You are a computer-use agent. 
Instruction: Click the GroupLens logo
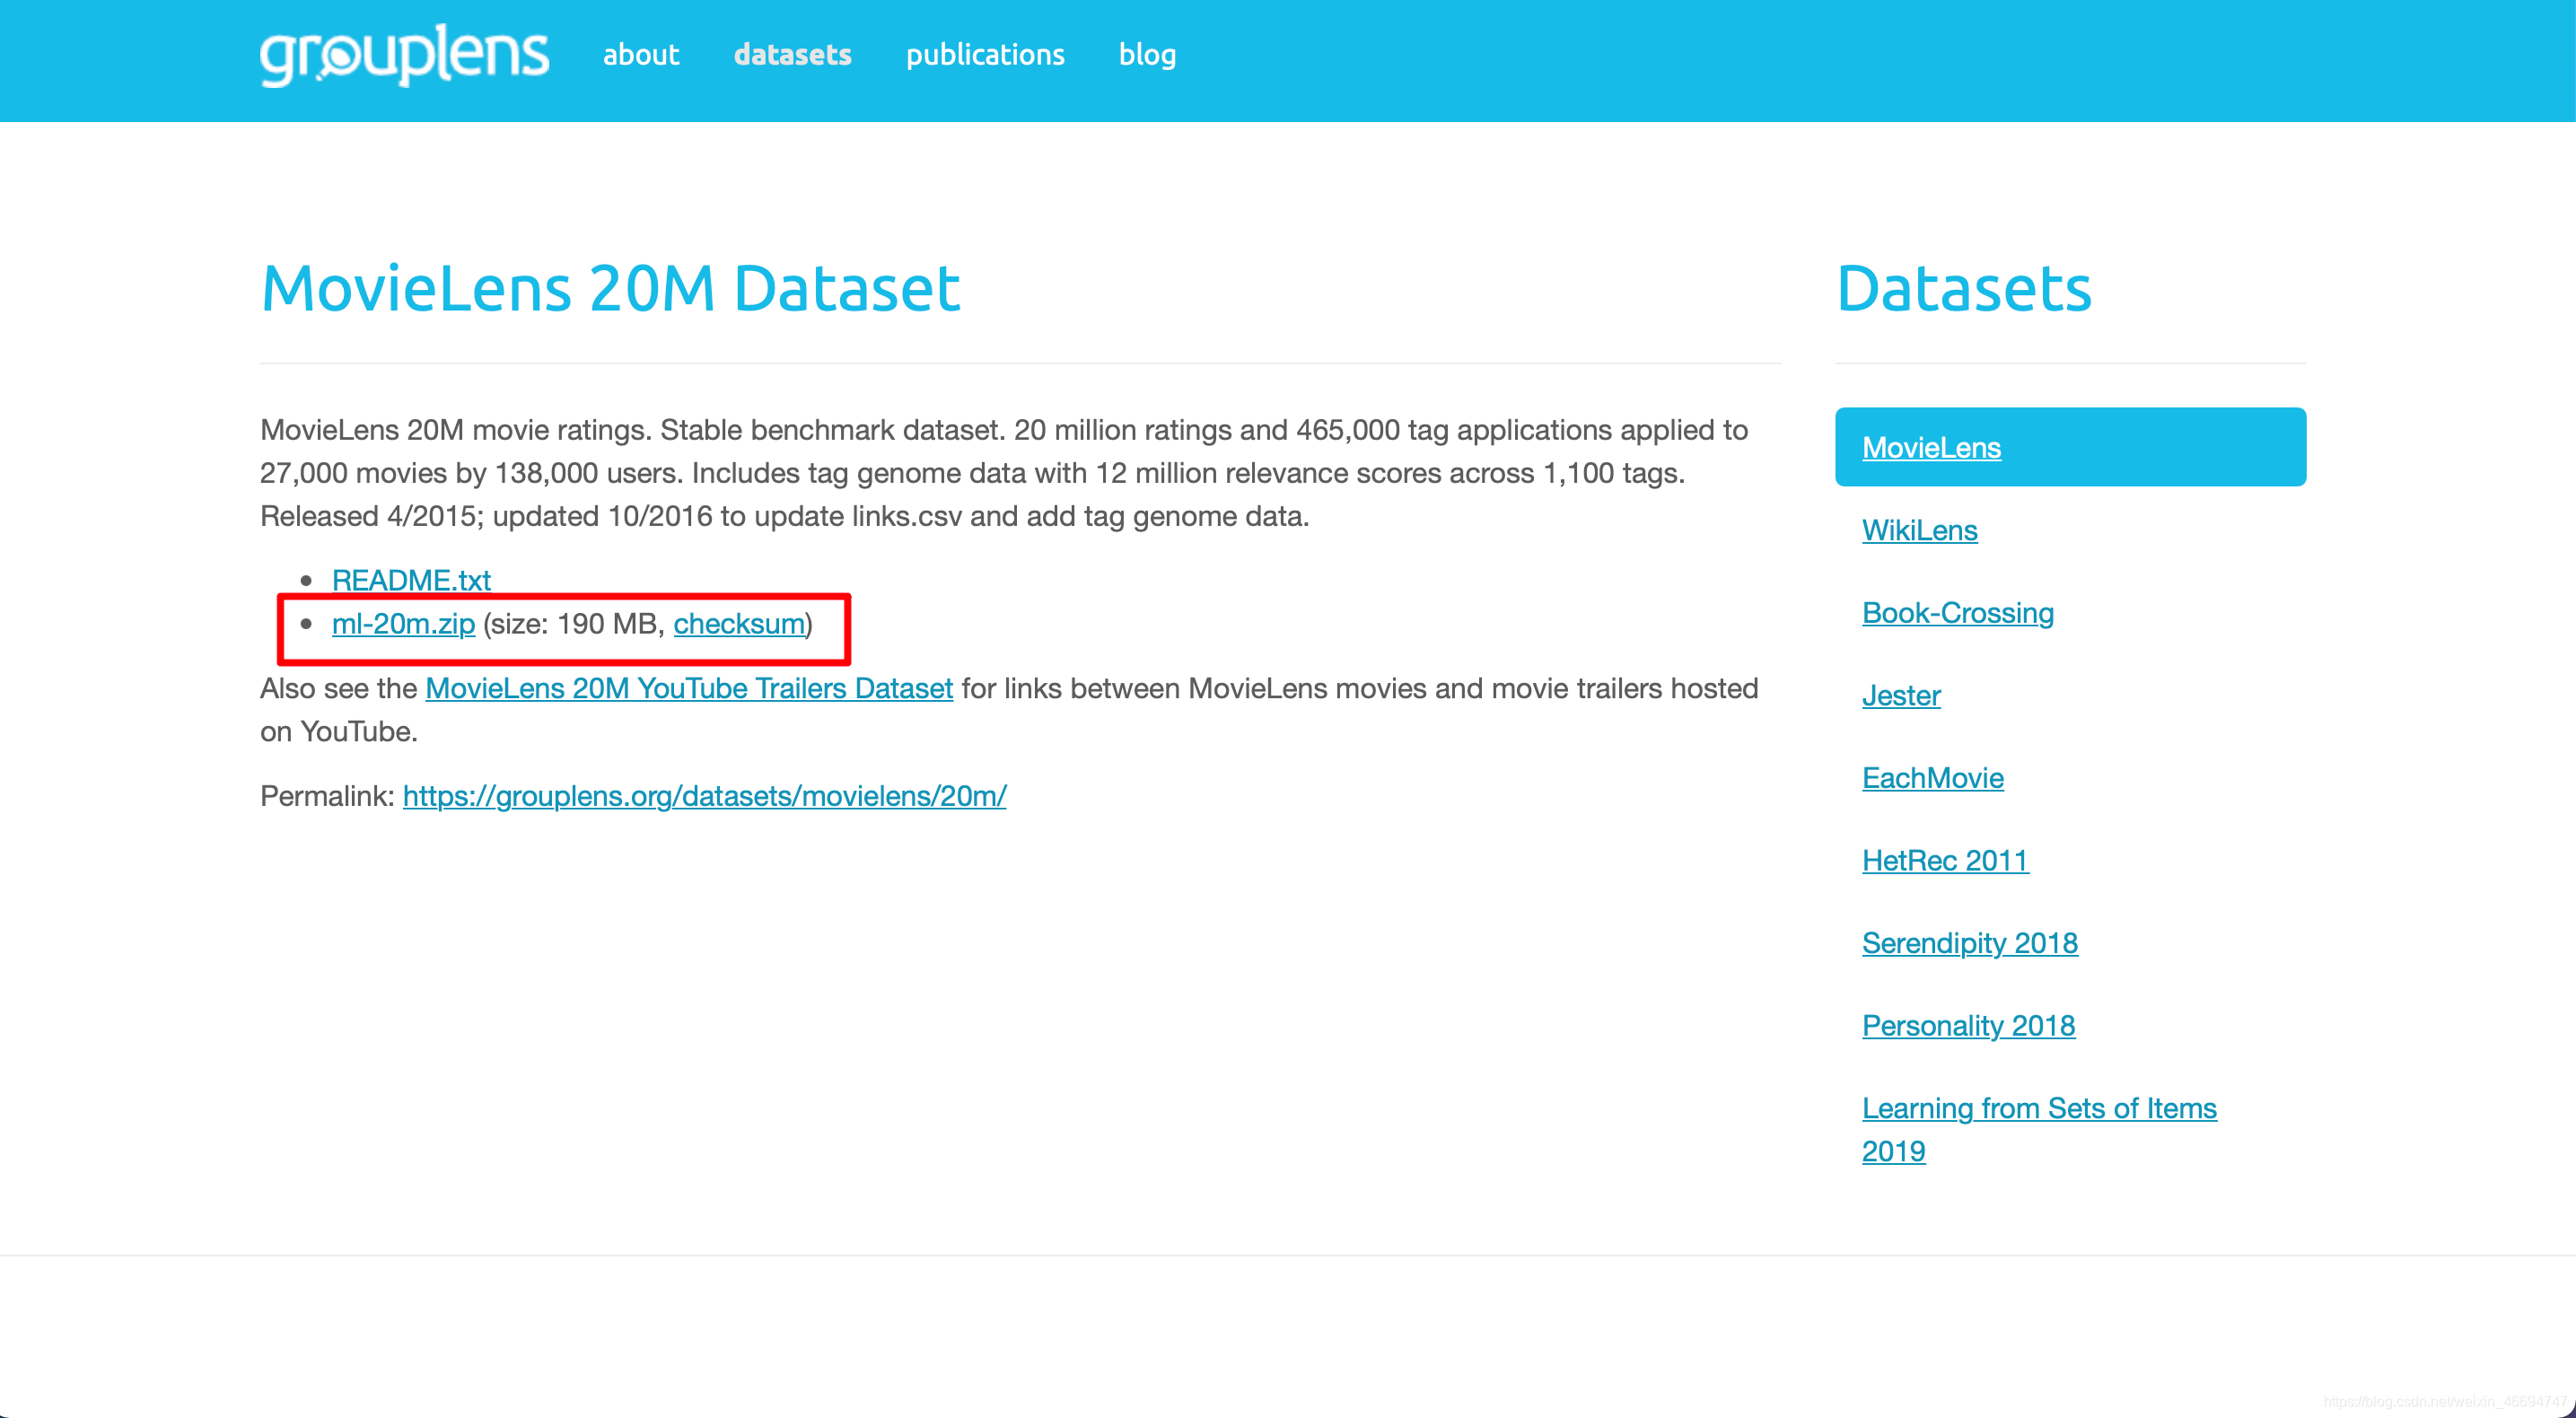pyautogui.click(x=404, y=56)
